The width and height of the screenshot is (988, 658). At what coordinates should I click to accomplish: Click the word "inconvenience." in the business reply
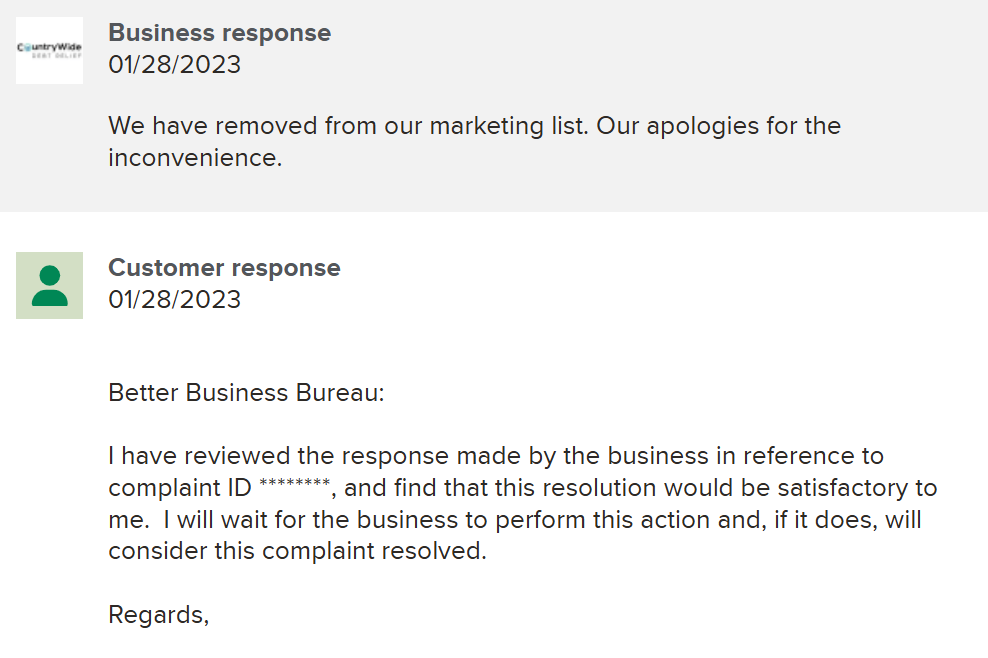coord(195,158)
